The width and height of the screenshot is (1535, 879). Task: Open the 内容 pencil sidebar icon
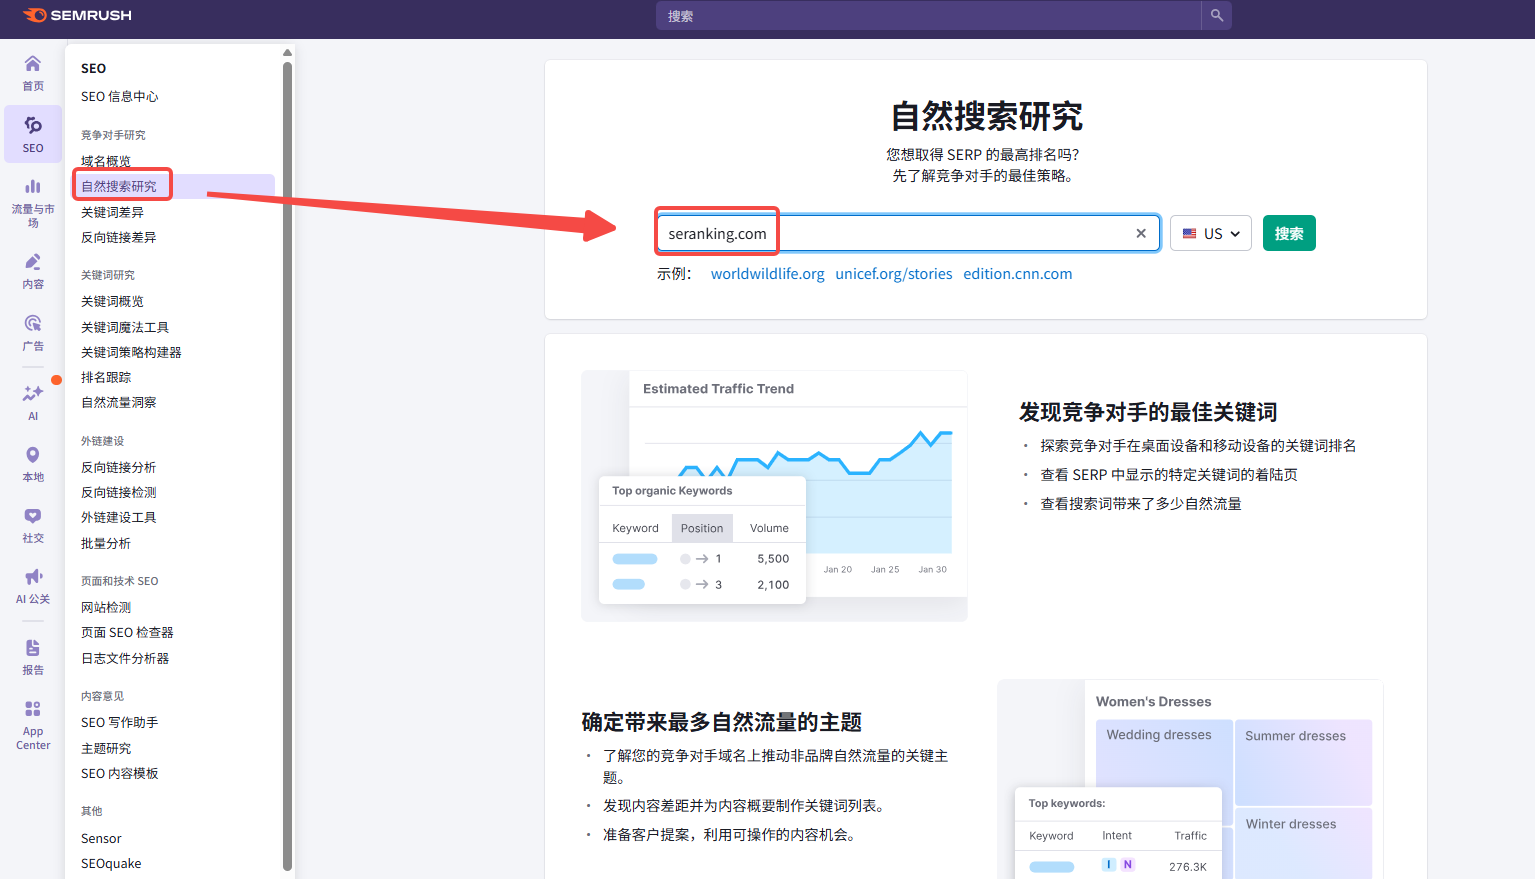click(x=33, y=270)
